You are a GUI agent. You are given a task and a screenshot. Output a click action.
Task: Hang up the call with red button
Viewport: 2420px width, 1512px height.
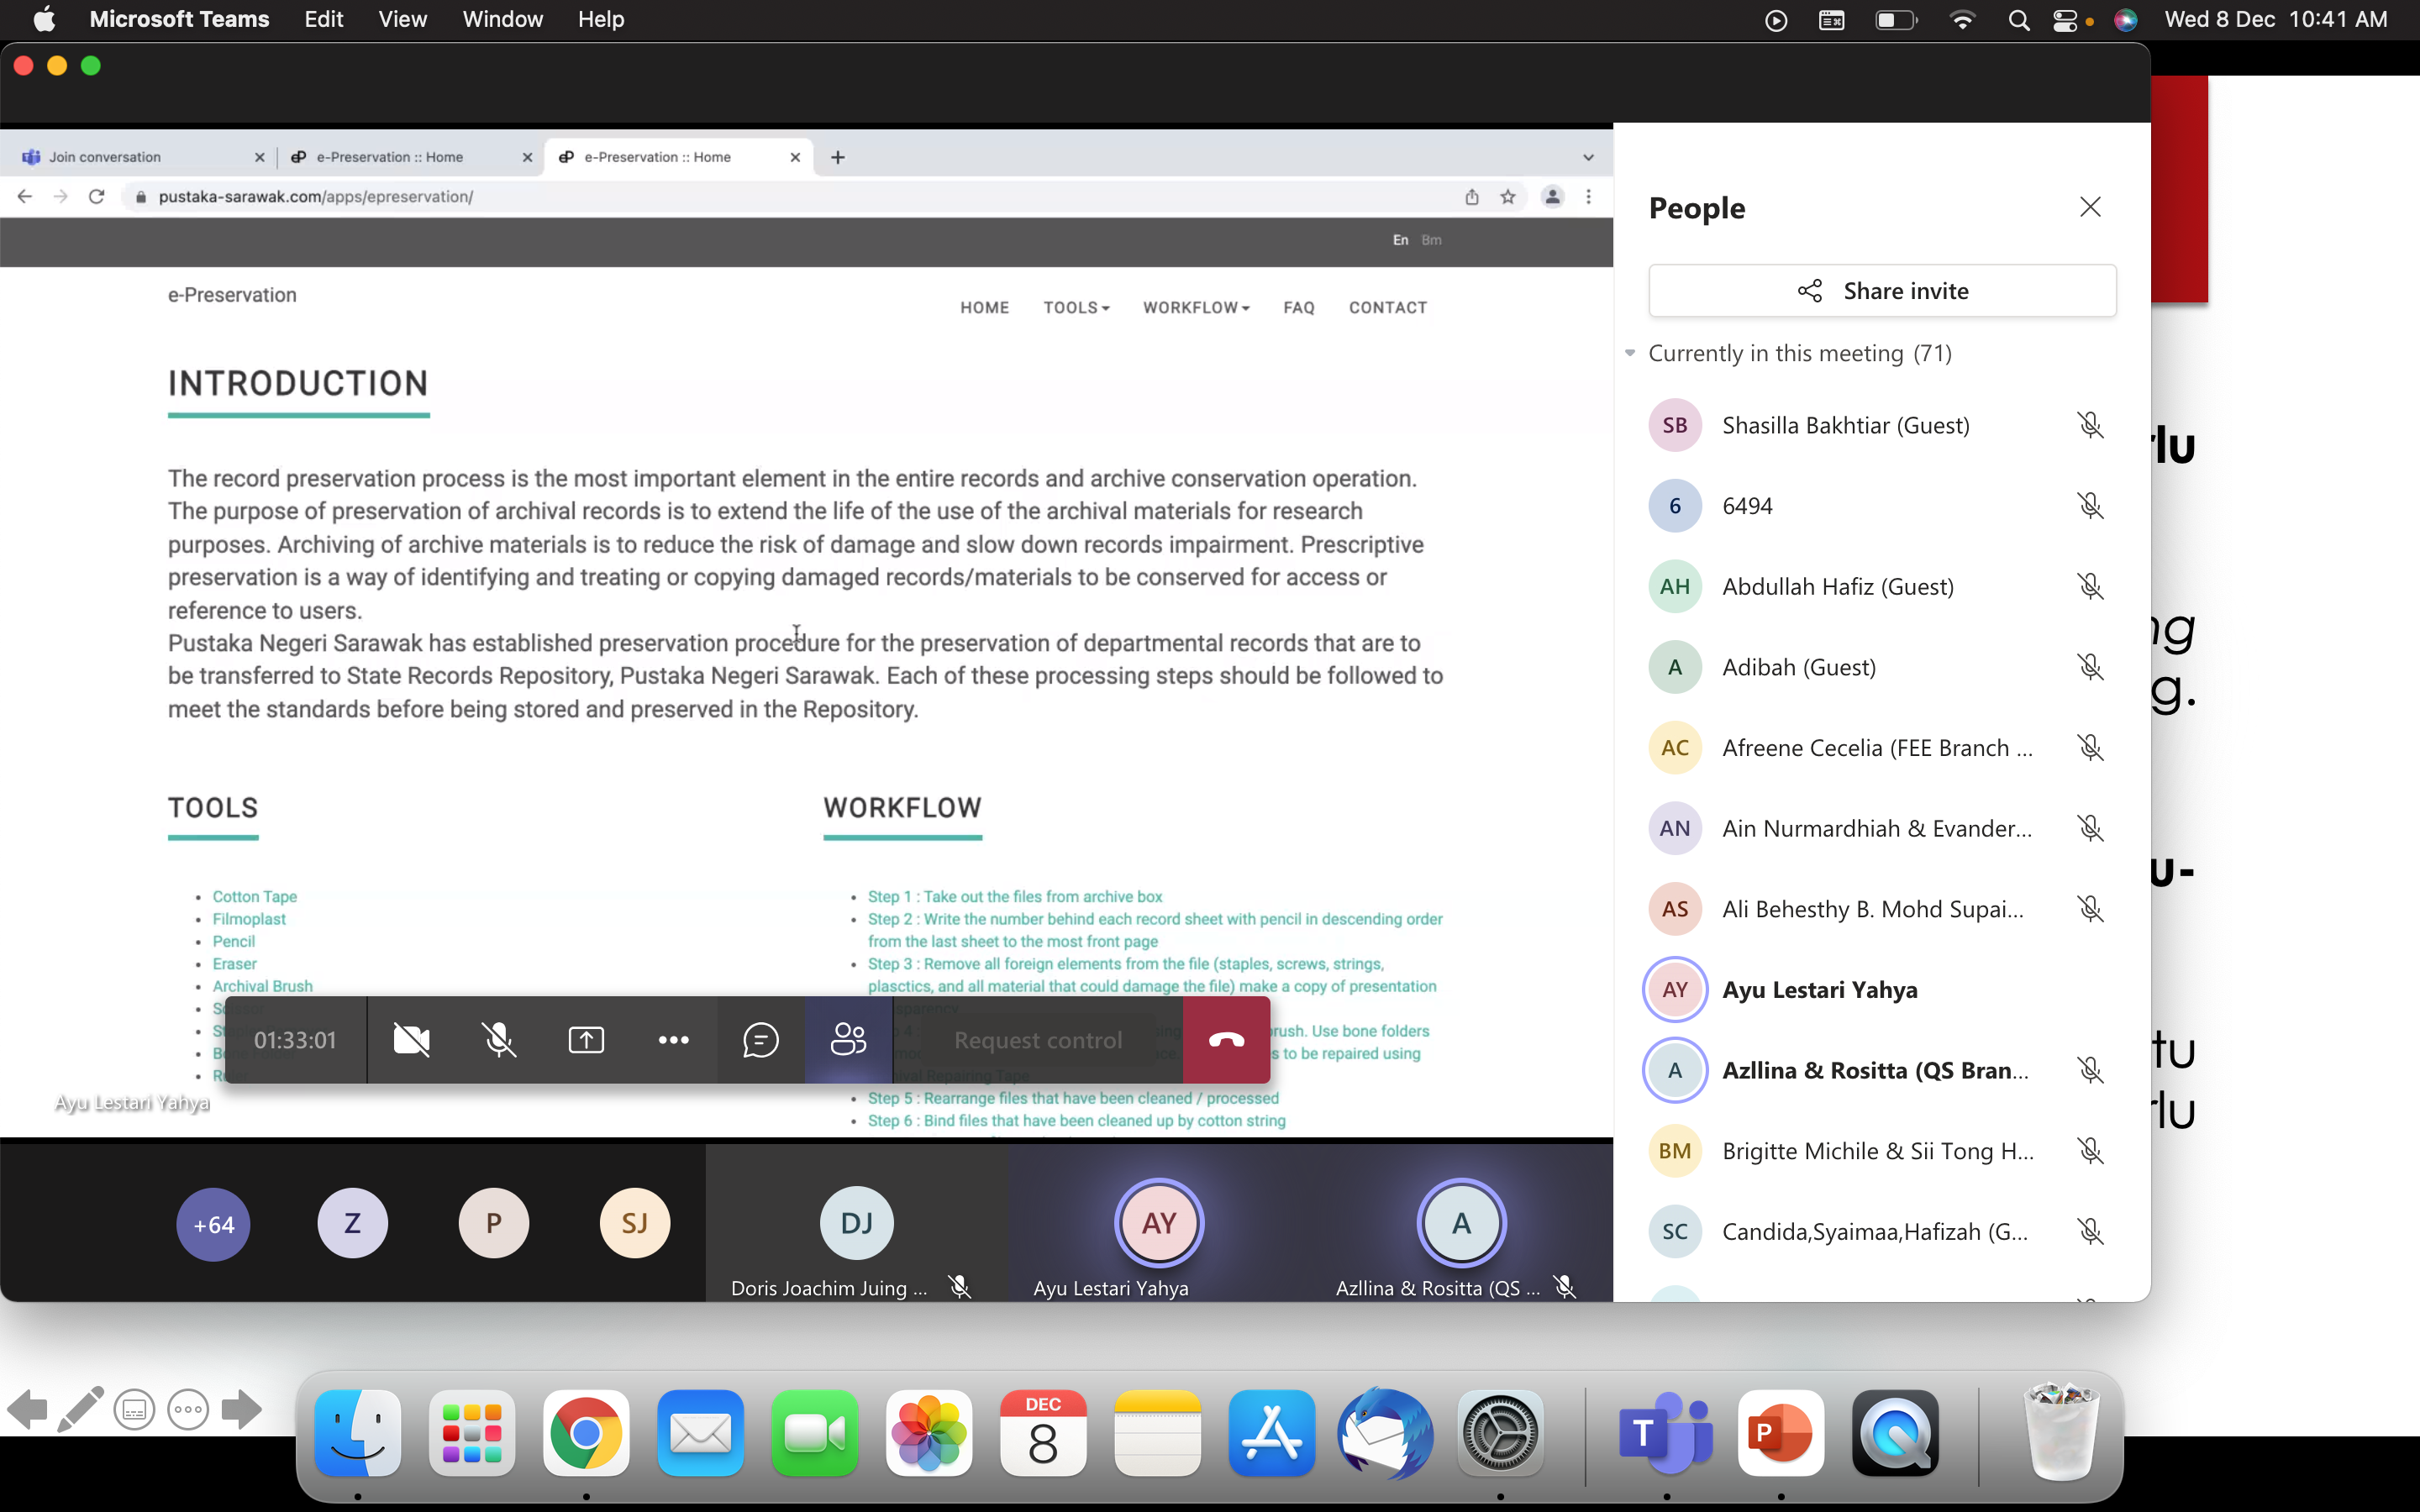click(x=1226, y=1040)
